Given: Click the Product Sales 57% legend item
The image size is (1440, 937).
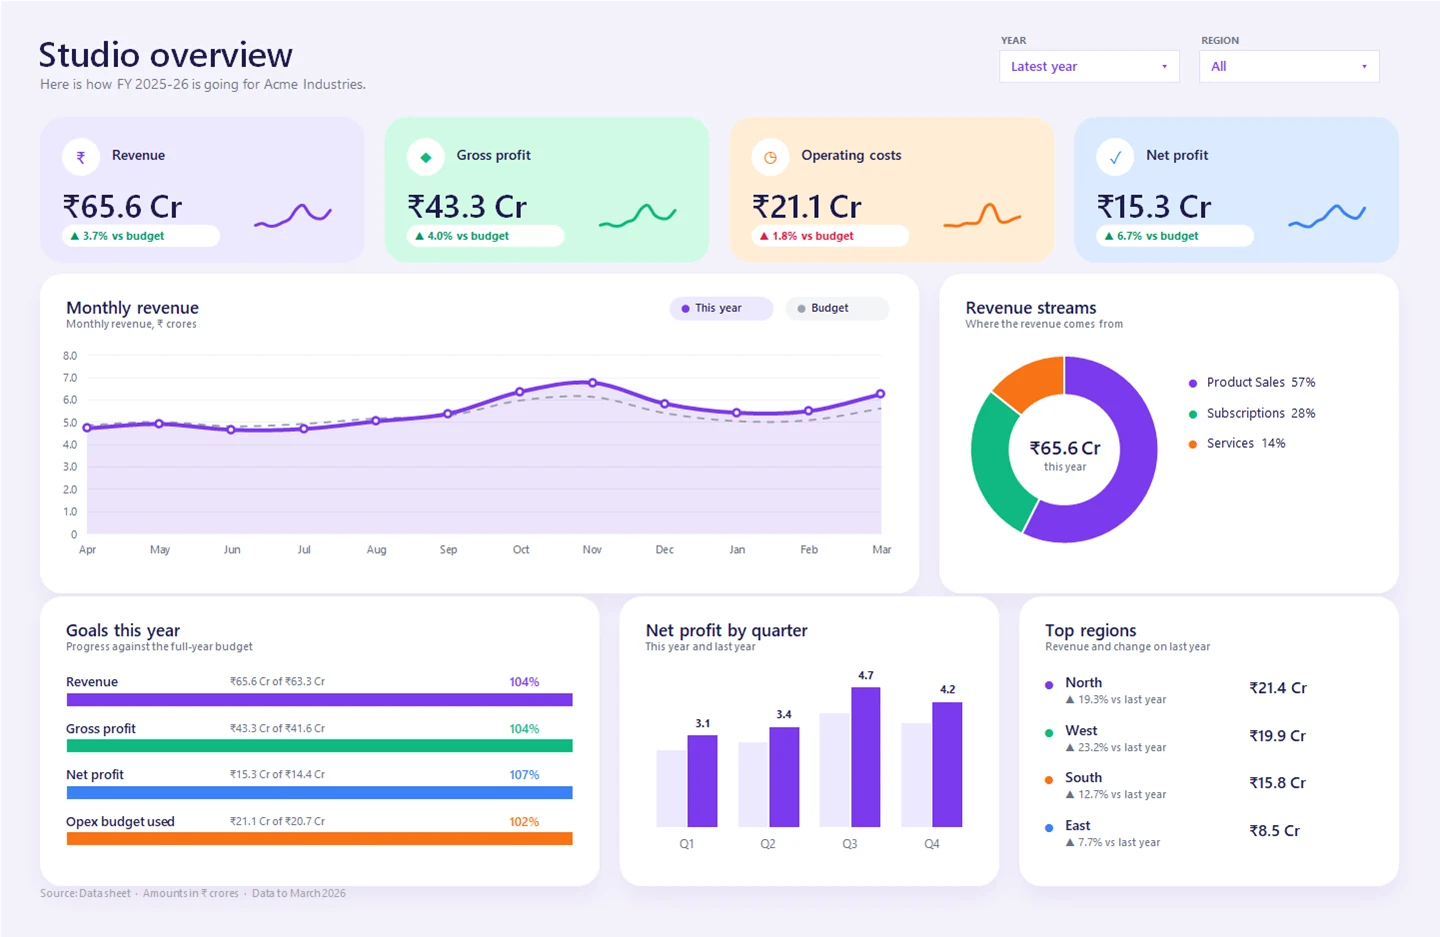Looking at the screenshot, I should 1251,382.
